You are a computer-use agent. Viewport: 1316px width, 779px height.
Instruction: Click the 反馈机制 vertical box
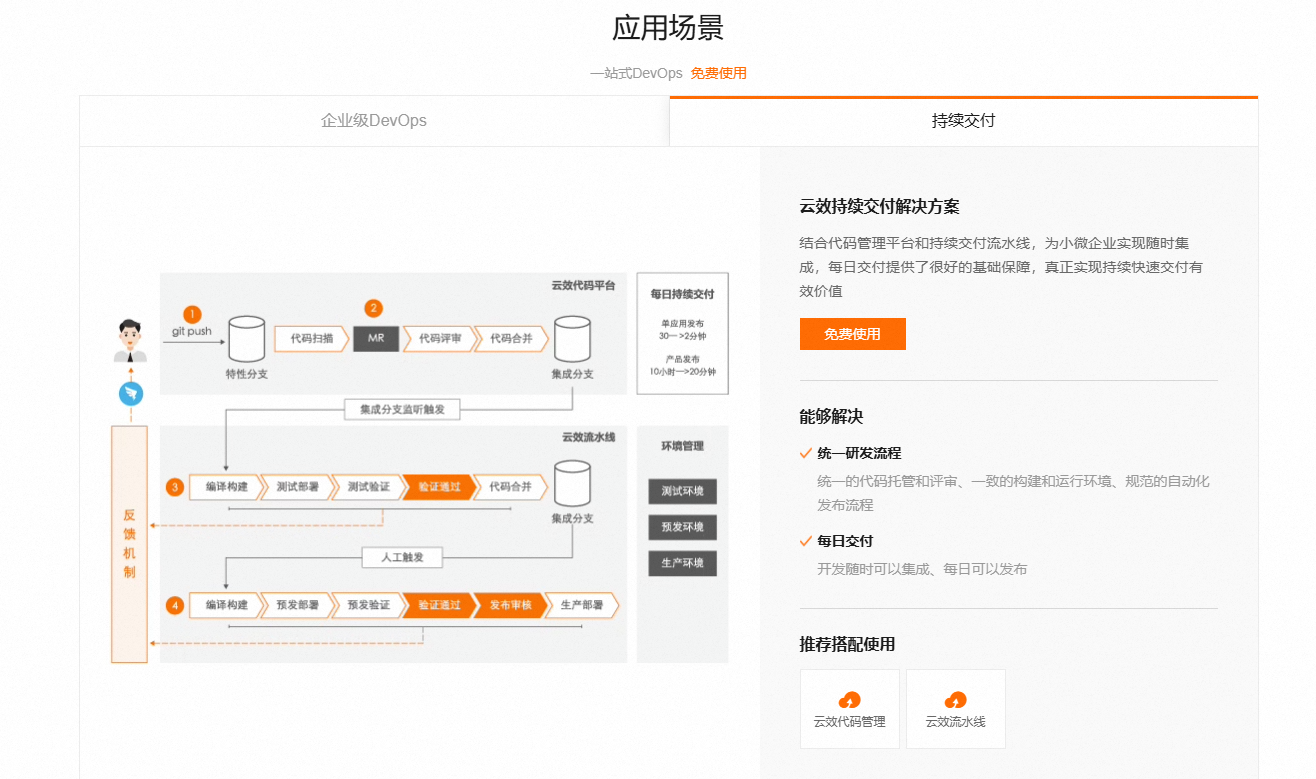coord(129,544)
